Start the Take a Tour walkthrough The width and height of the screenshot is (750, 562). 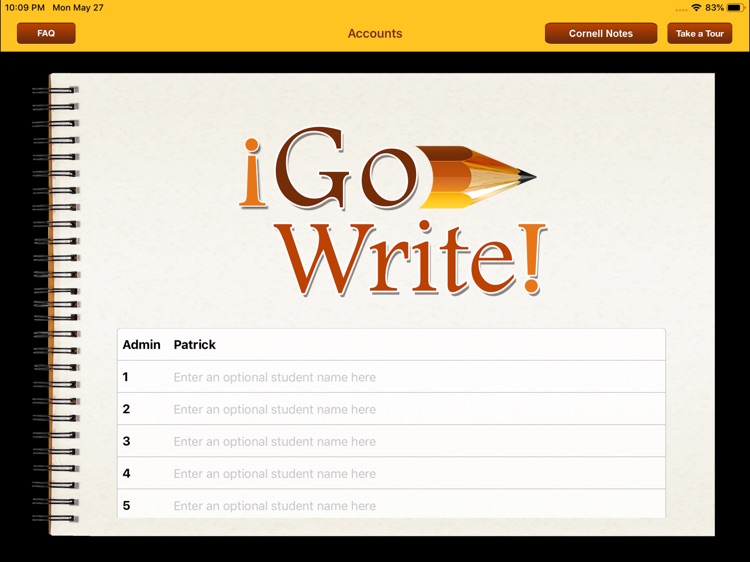tap(699, 33)
